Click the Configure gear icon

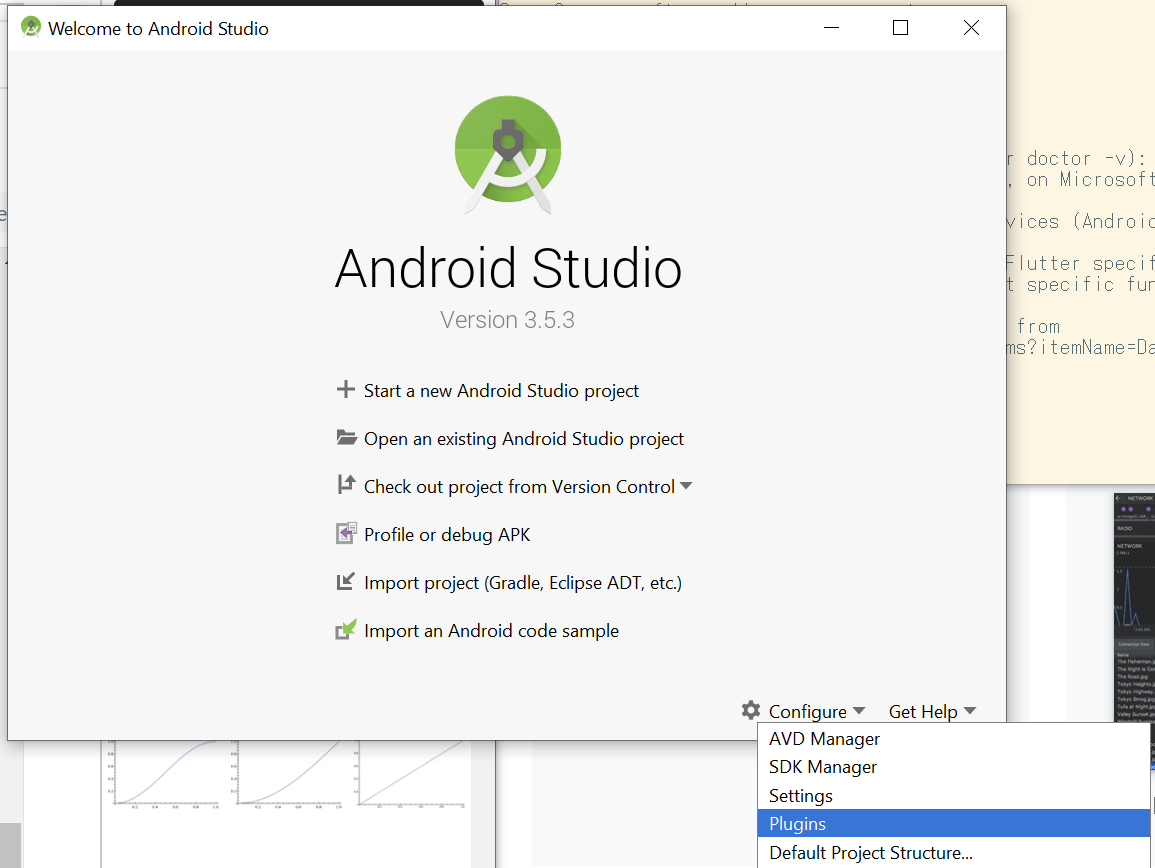(x=751, y=710)
